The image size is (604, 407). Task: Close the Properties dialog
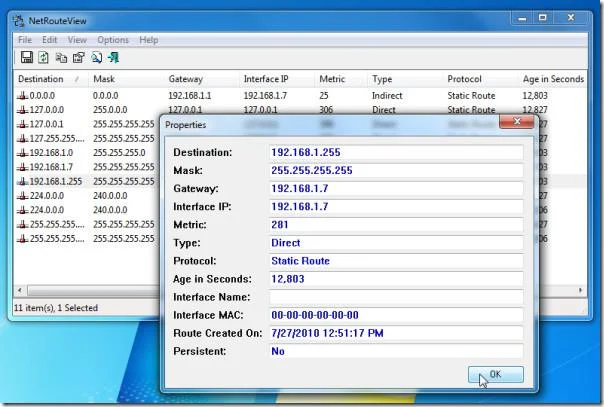[517, 122]
